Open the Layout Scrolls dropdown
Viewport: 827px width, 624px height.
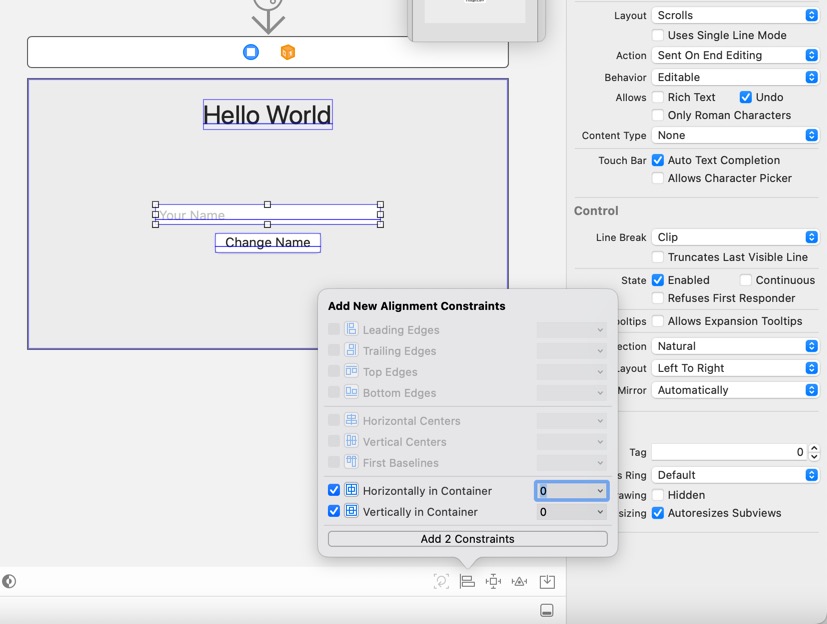[735, 15]
